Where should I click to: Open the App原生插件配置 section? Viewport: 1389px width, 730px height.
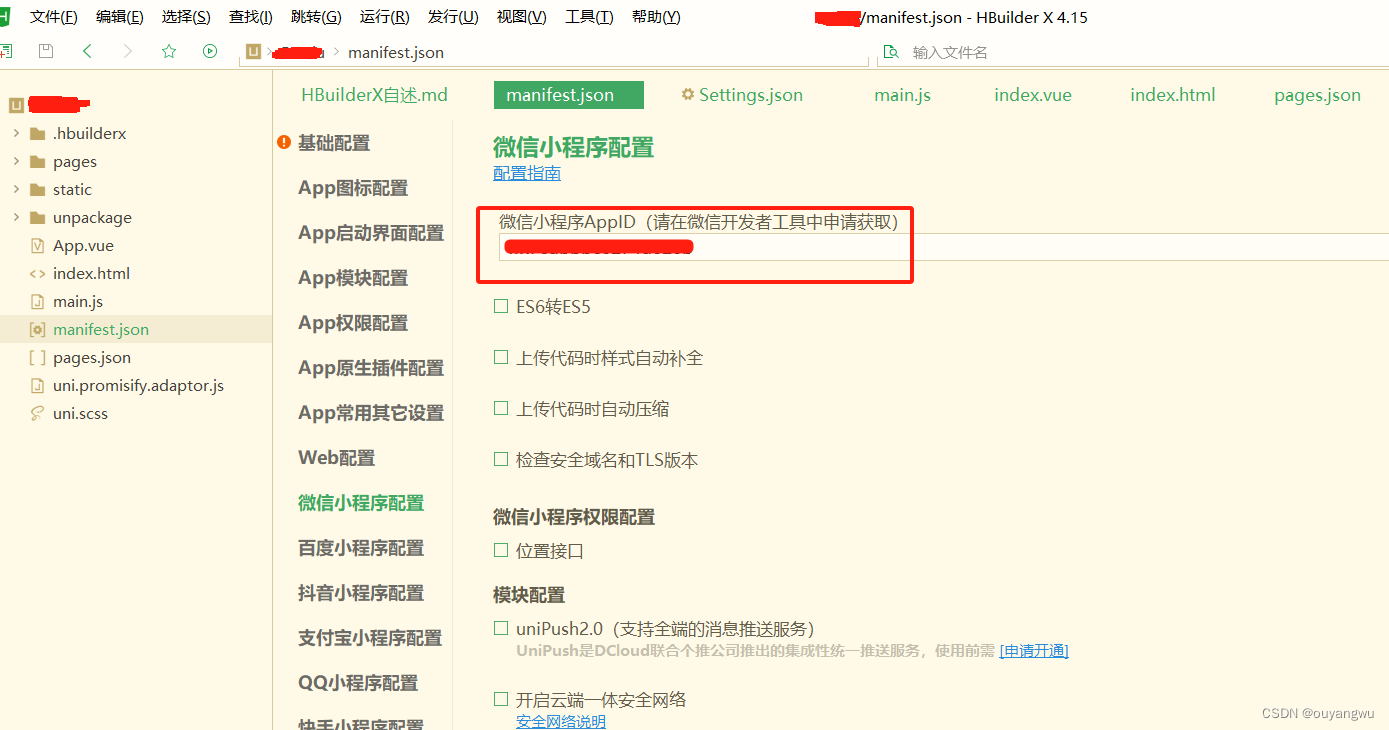(x=371, y=368)
